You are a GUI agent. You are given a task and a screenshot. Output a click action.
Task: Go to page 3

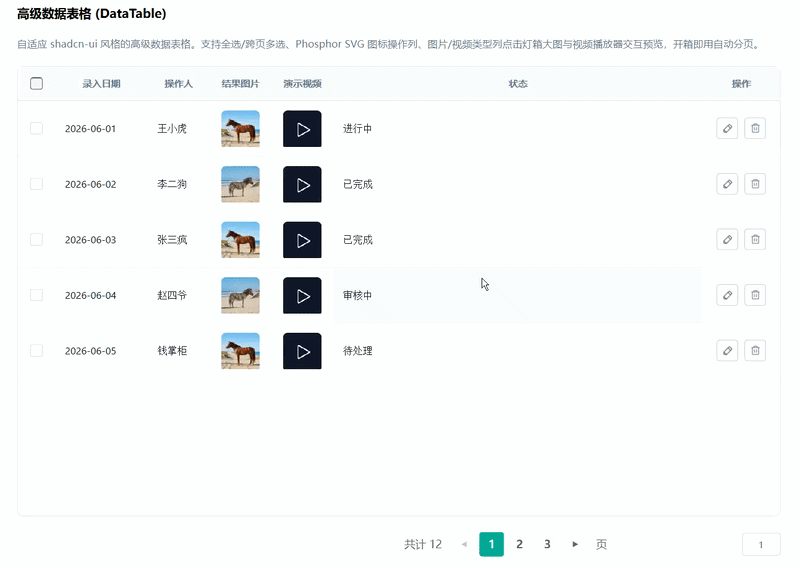tap(547, 544)
